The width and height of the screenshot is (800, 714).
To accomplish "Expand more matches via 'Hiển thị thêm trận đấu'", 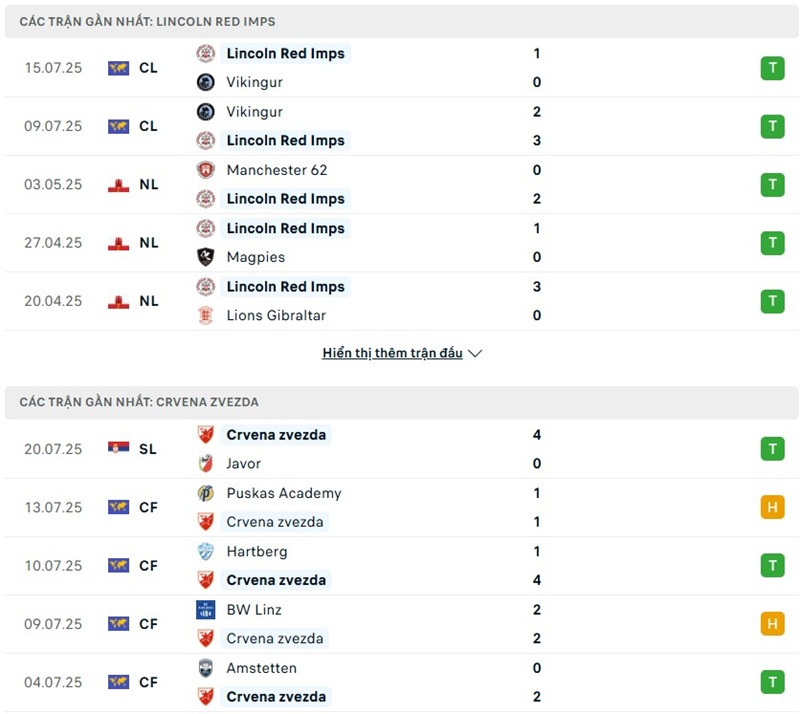I will click(392, 353).
